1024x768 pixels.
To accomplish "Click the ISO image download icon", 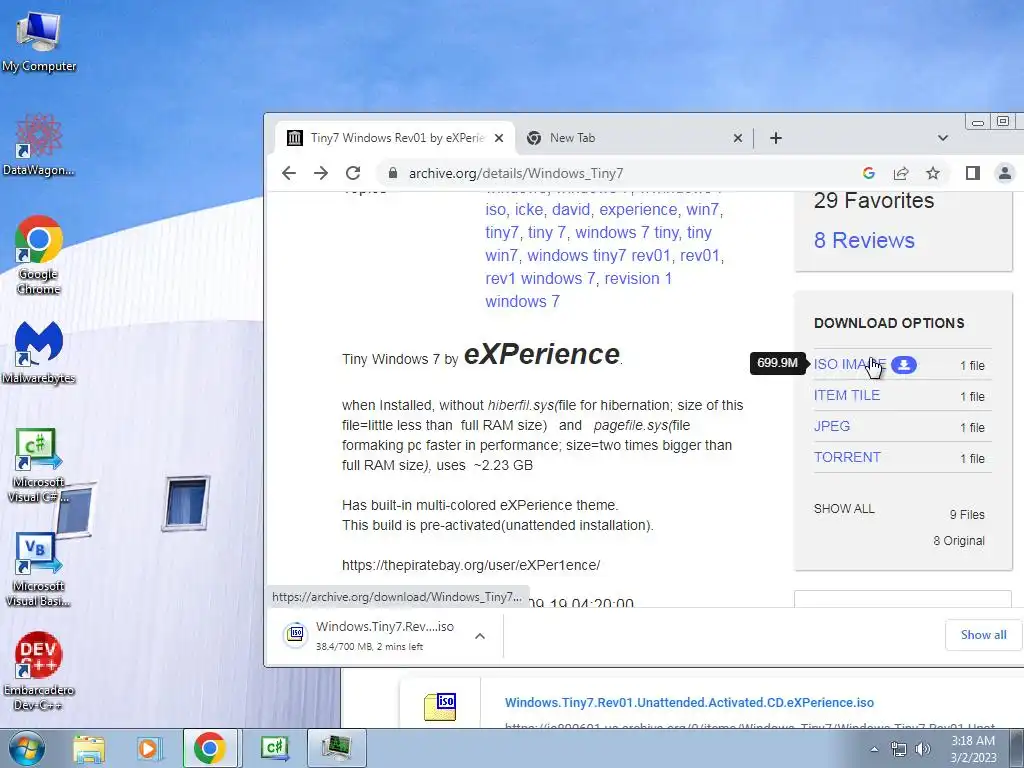I will (x=904, y=364).
